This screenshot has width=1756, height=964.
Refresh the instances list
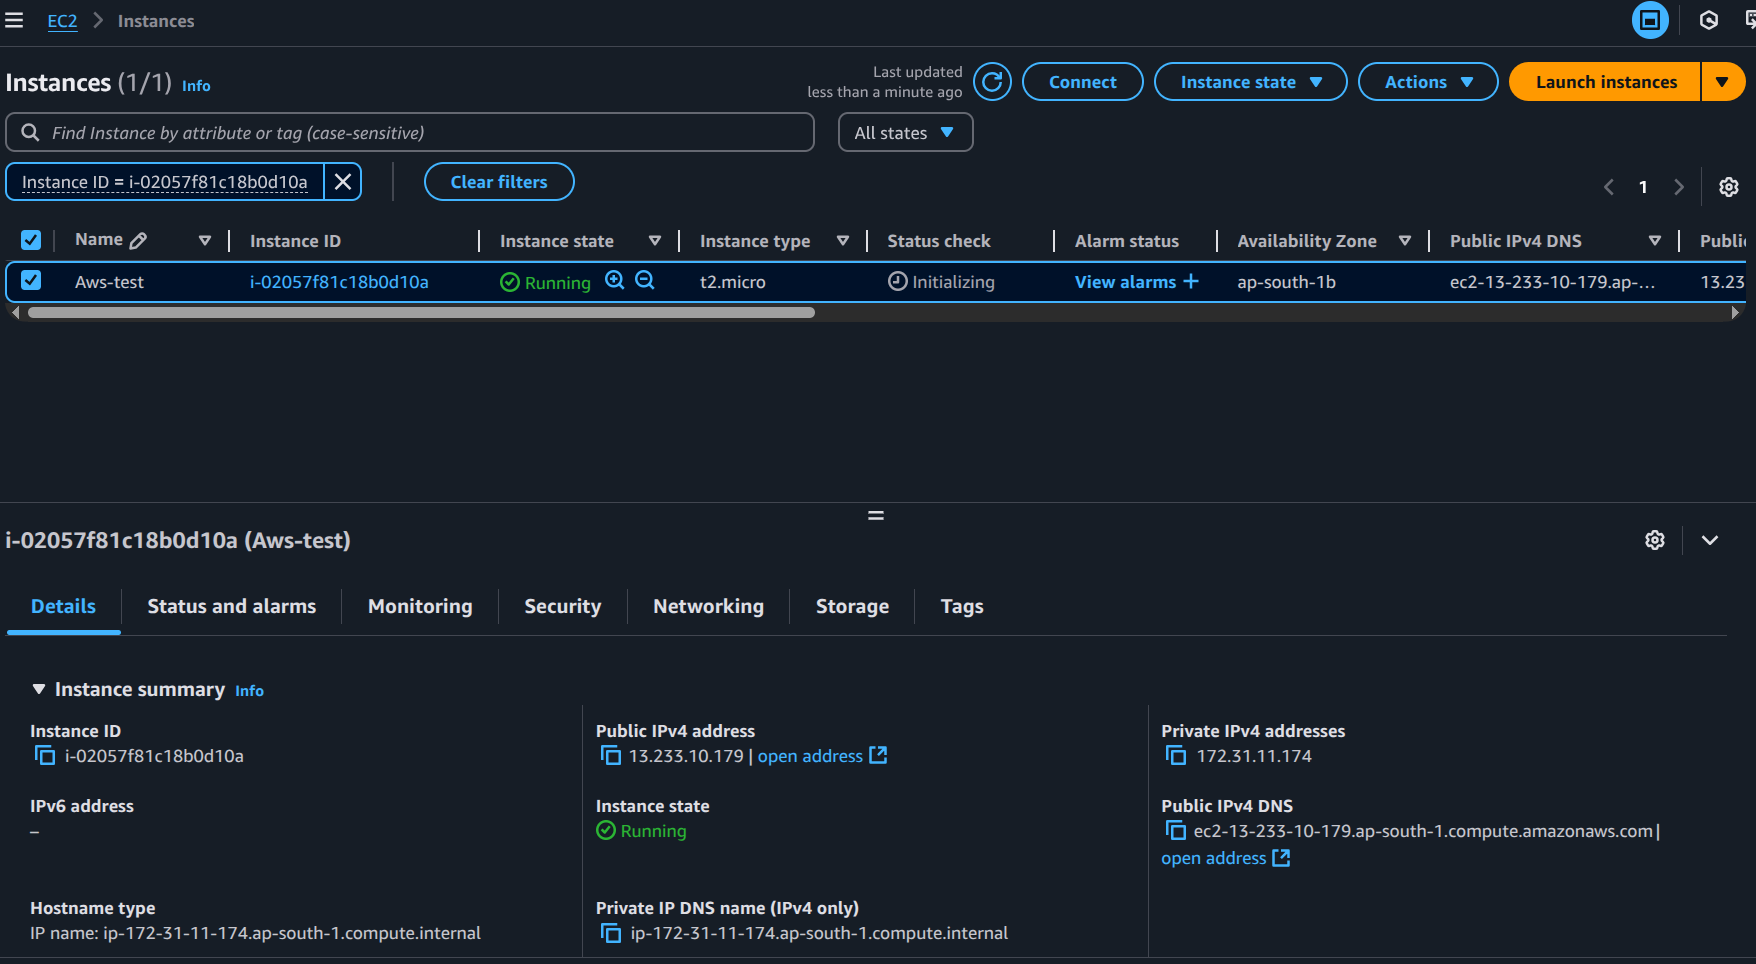click(992, 82)
